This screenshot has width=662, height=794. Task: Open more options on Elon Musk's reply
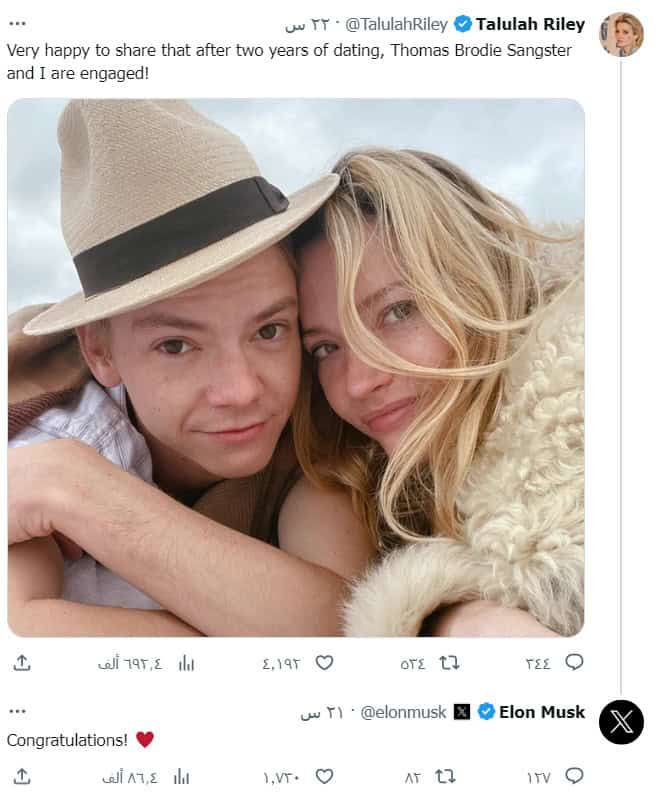[x=17, y=711]
